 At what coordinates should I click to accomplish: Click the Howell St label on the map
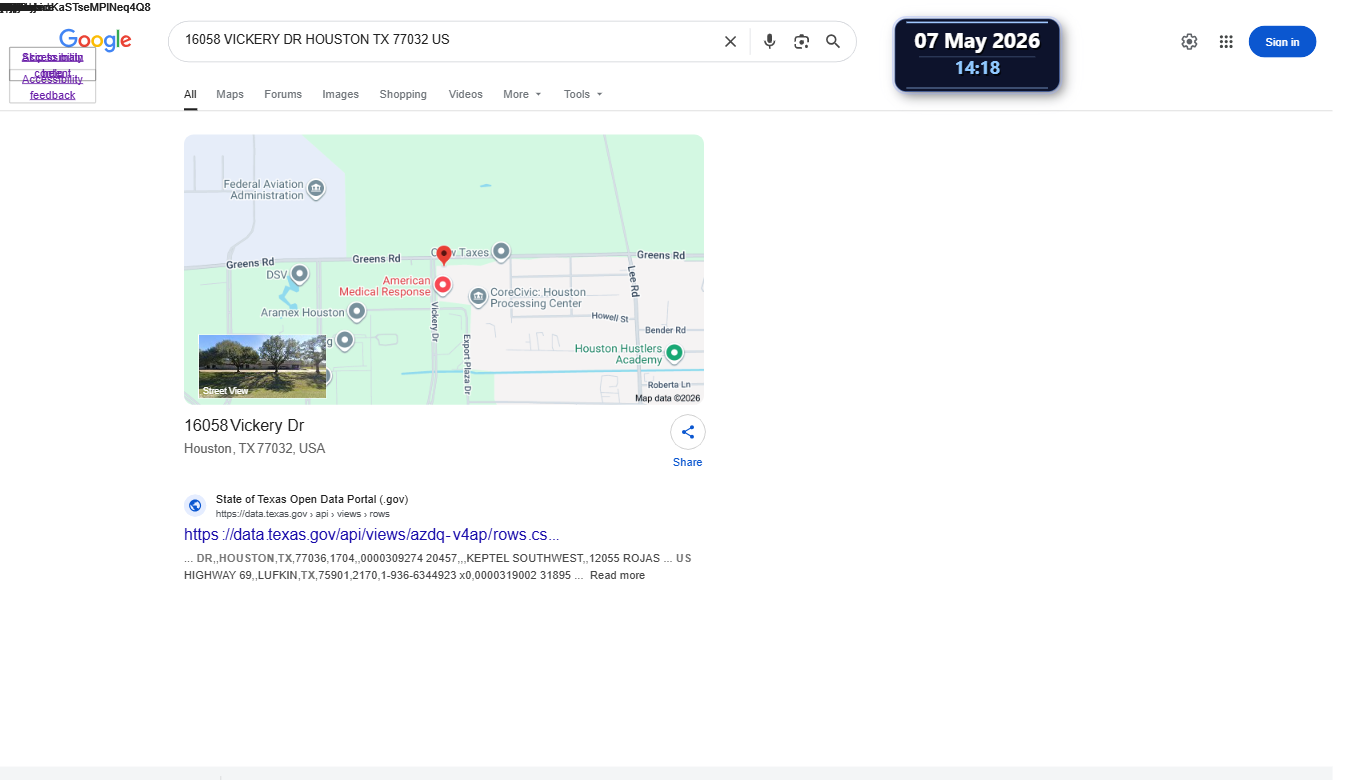pos(610,318)
